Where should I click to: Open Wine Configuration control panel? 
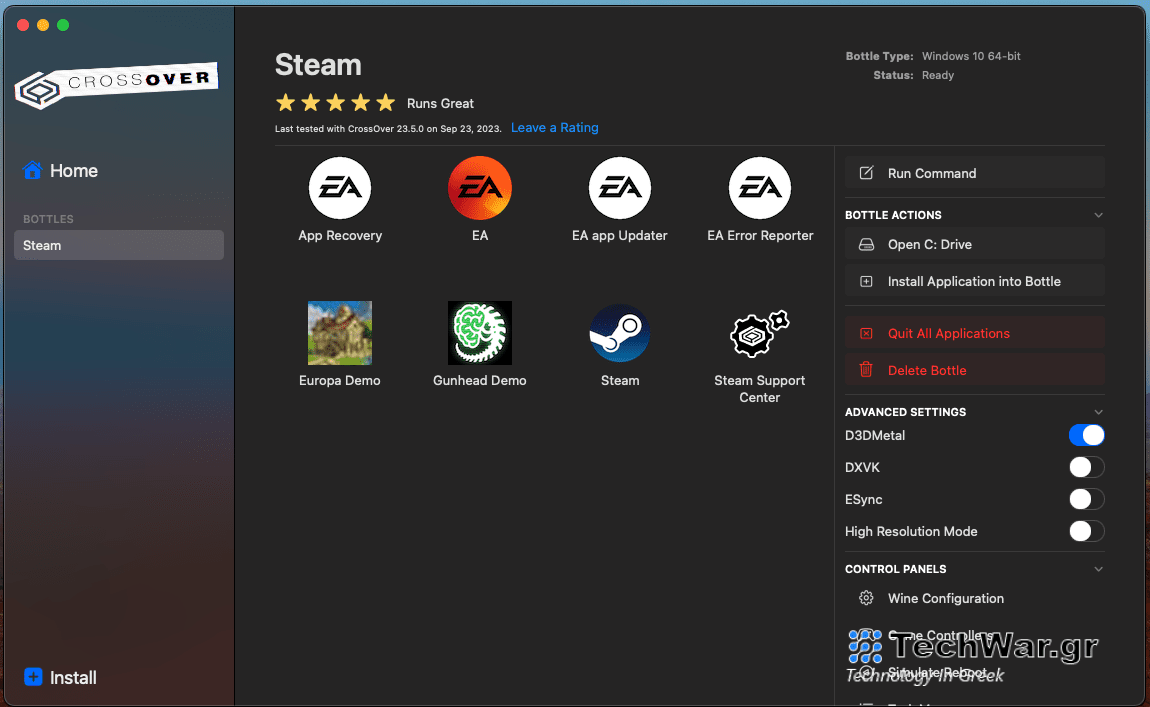tap(944, 598)
